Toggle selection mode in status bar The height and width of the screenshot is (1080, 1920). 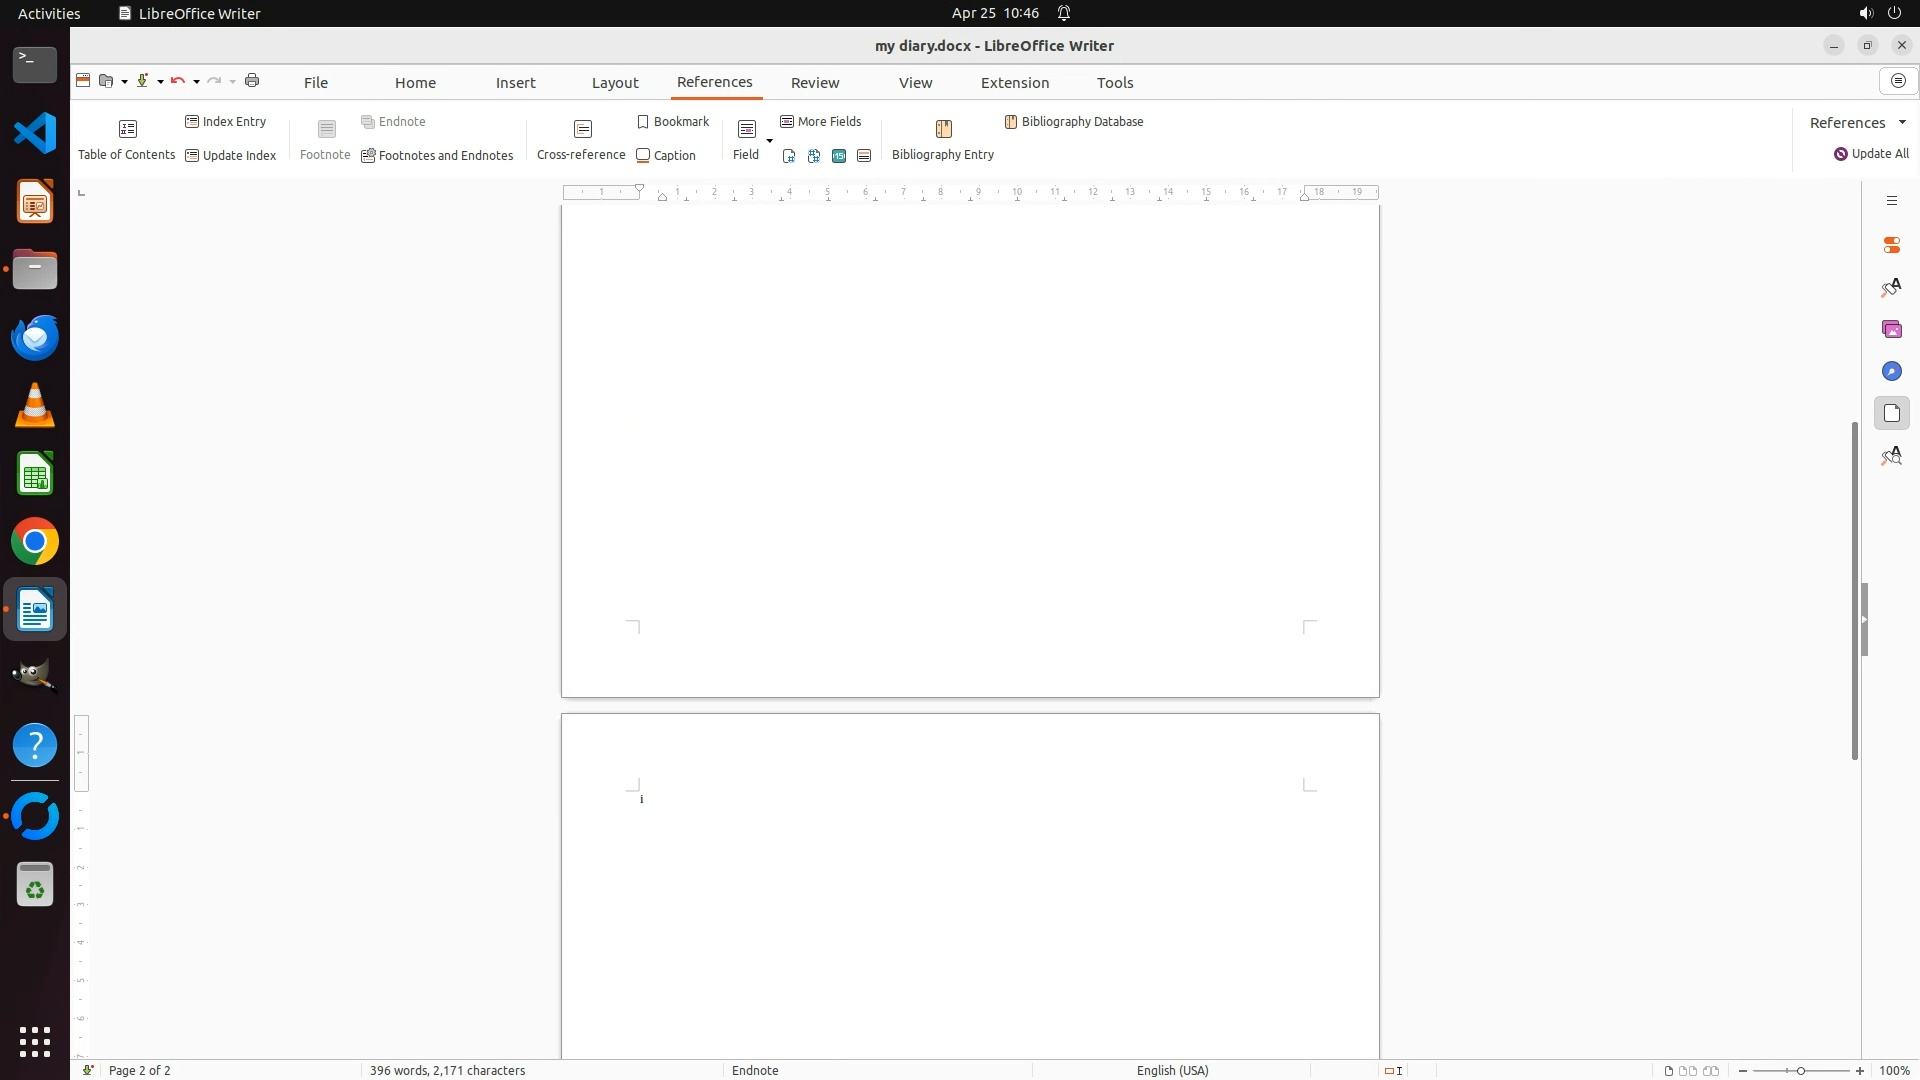(1392, 1070)
